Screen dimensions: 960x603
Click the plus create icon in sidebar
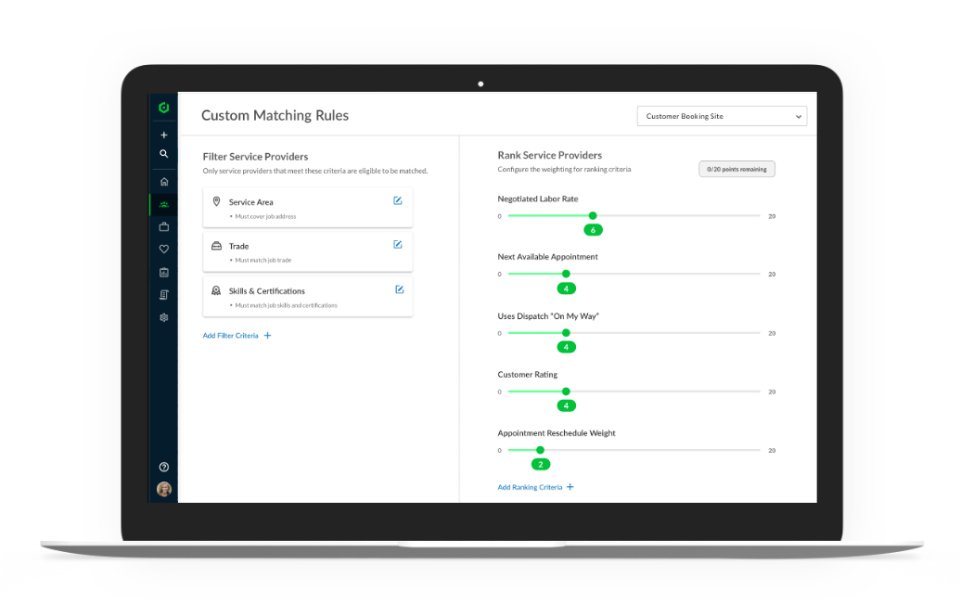coord(163,135)
